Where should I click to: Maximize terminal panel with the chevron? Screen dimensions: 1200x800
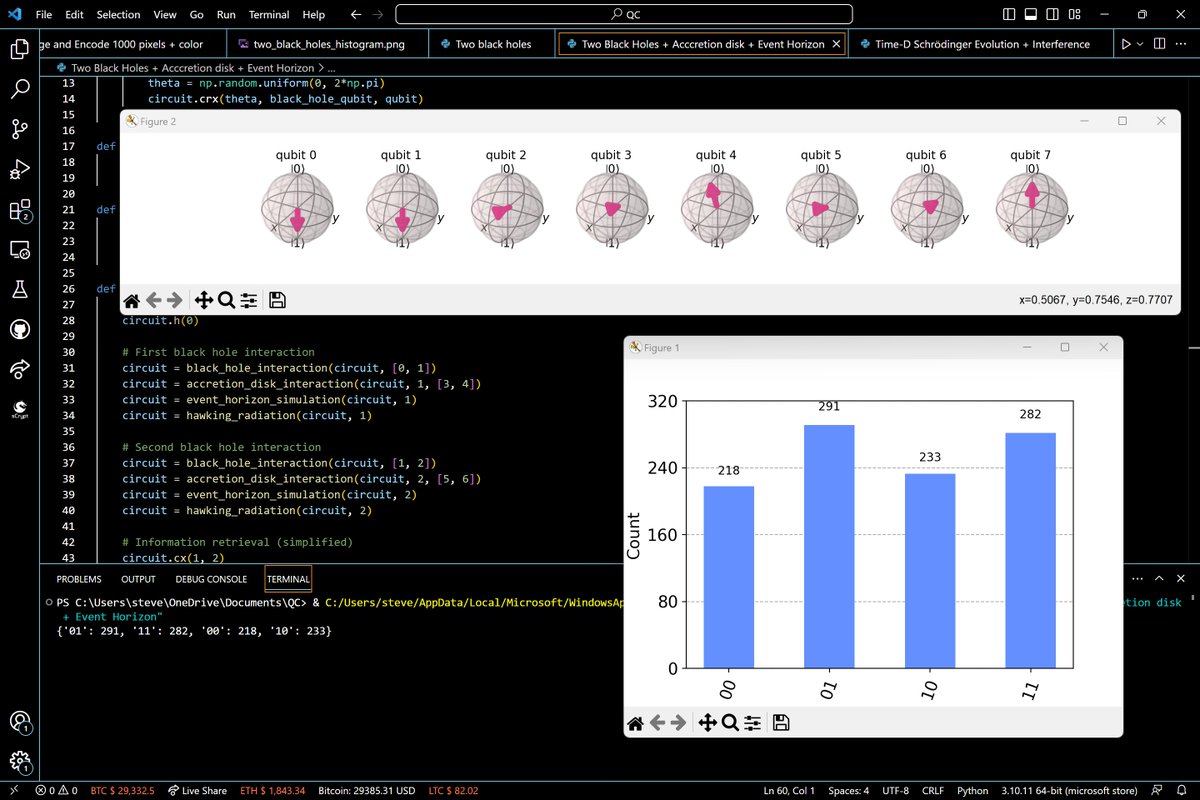click(x=1159, y=579)
